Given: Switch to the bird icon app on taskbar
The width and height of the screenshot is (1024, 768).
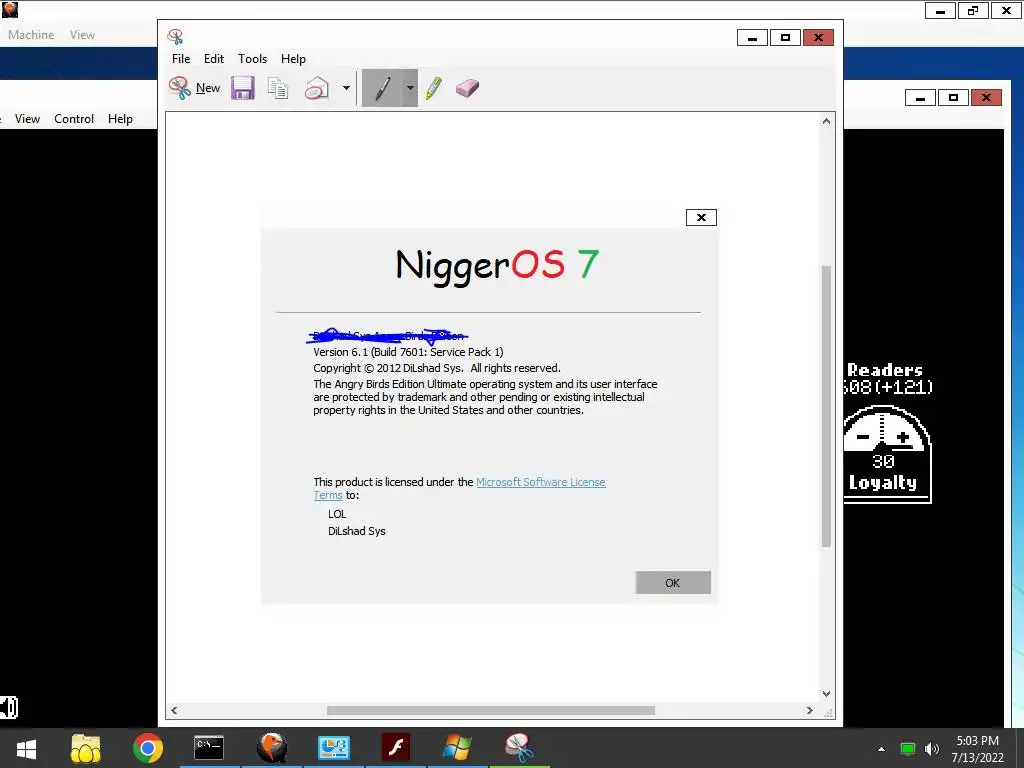Looking at the screenshot, I should 272,748.
